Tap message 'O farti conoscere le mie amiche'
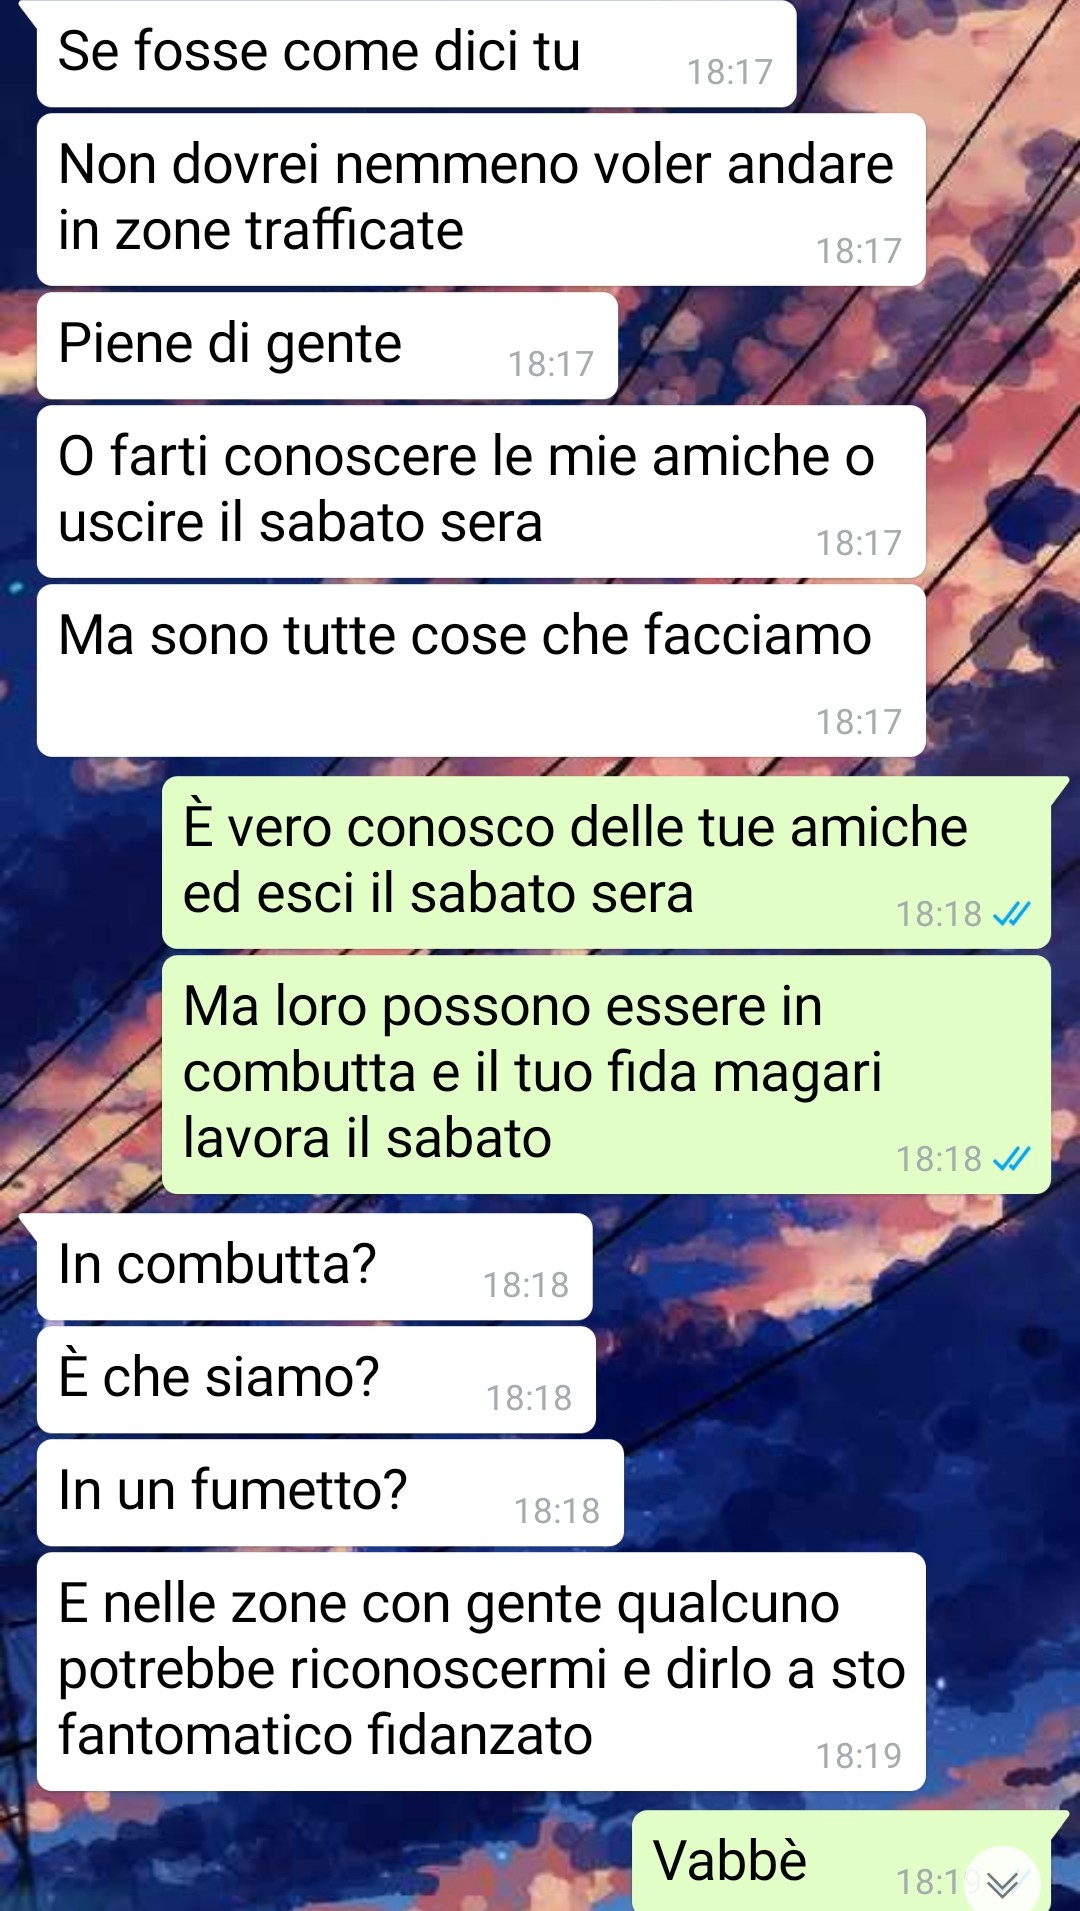Screen dimensions: 1080x1911 click(481, 491)
